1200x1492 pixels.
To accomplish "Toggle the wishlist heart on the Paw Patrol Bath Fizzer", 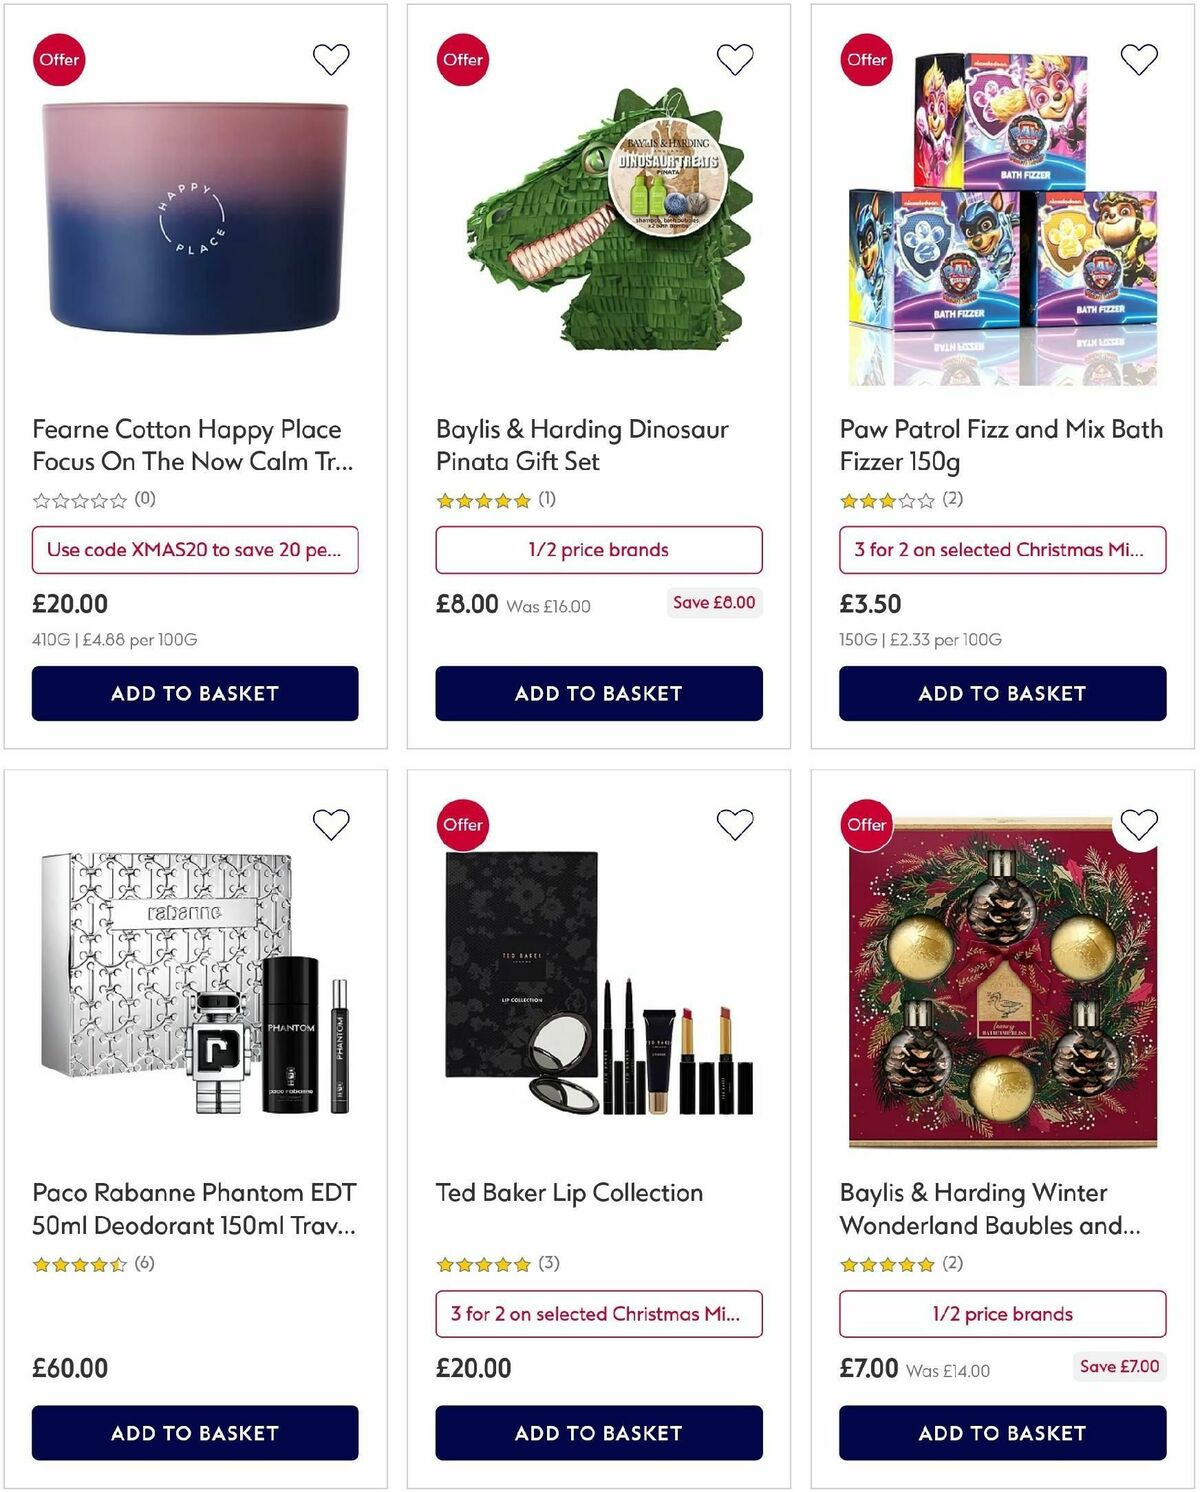I will coord(1138,60).
